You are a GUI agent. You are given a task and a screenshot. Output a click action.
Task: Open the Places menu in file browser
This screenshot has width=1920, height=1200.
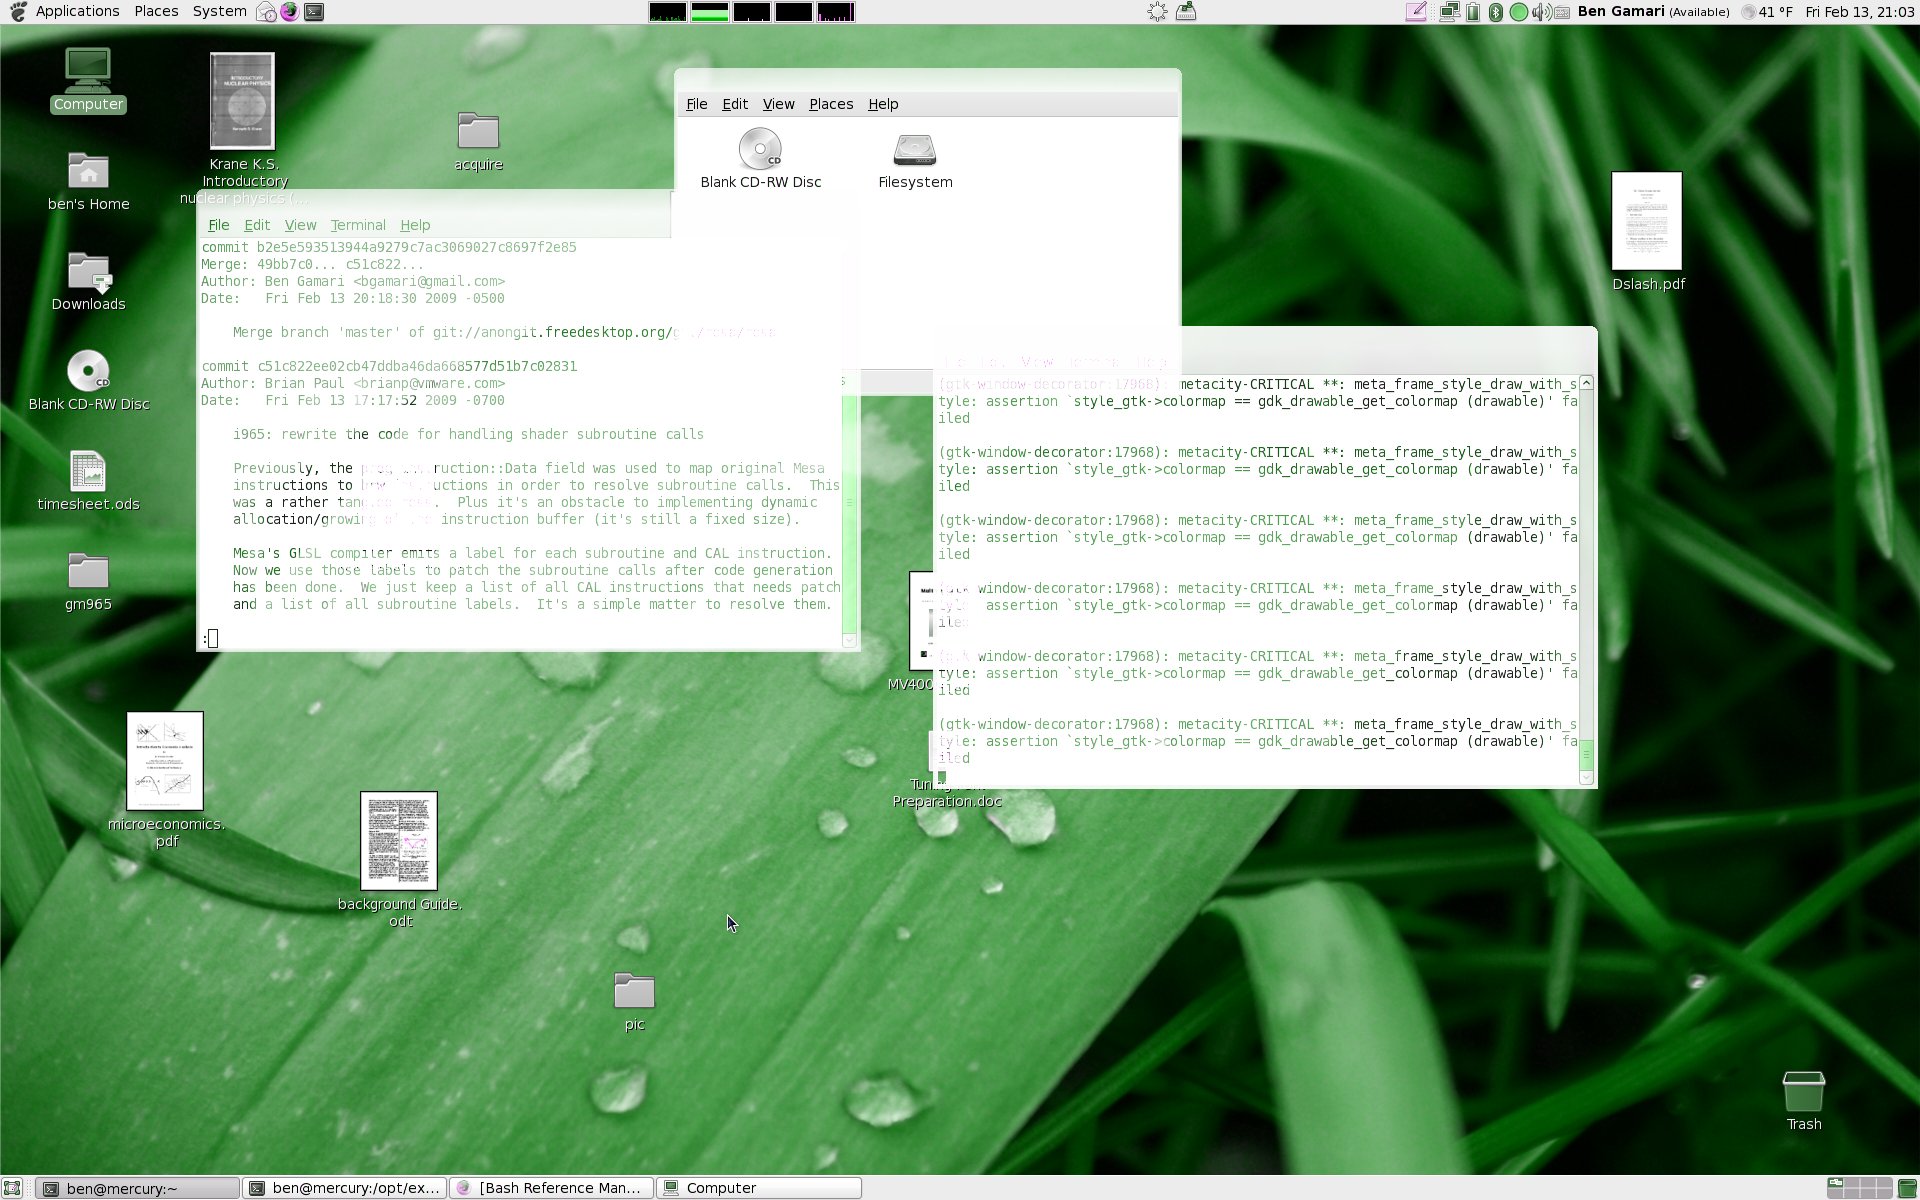tap(830, 104)
